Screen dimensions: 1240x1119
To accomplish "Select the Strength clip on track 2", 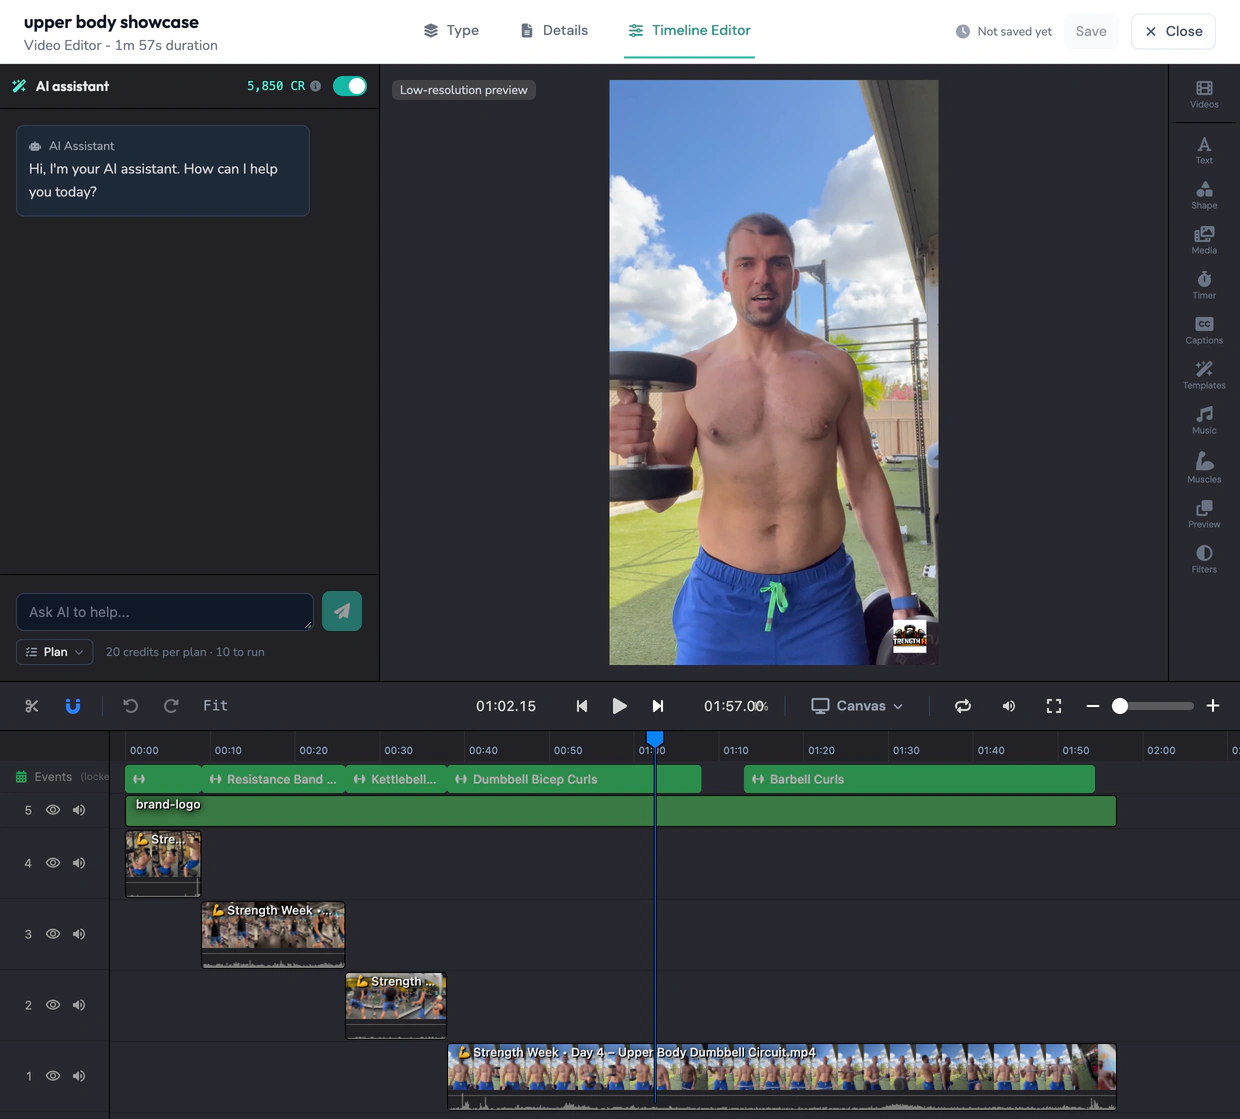I will pos(396,1005).
